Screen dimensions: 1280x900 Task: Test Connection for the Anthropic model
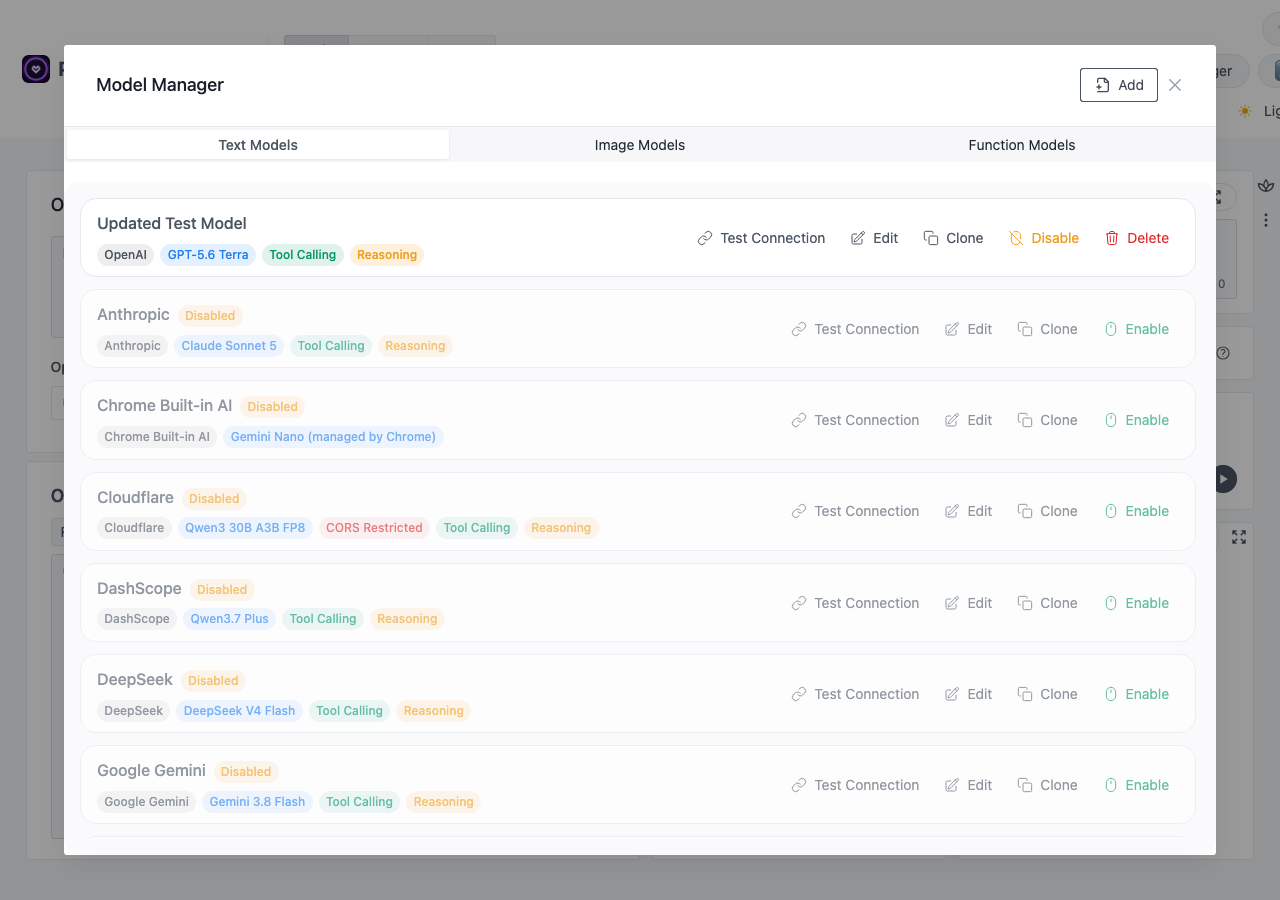pyautogui.click(x=855, y=329)
